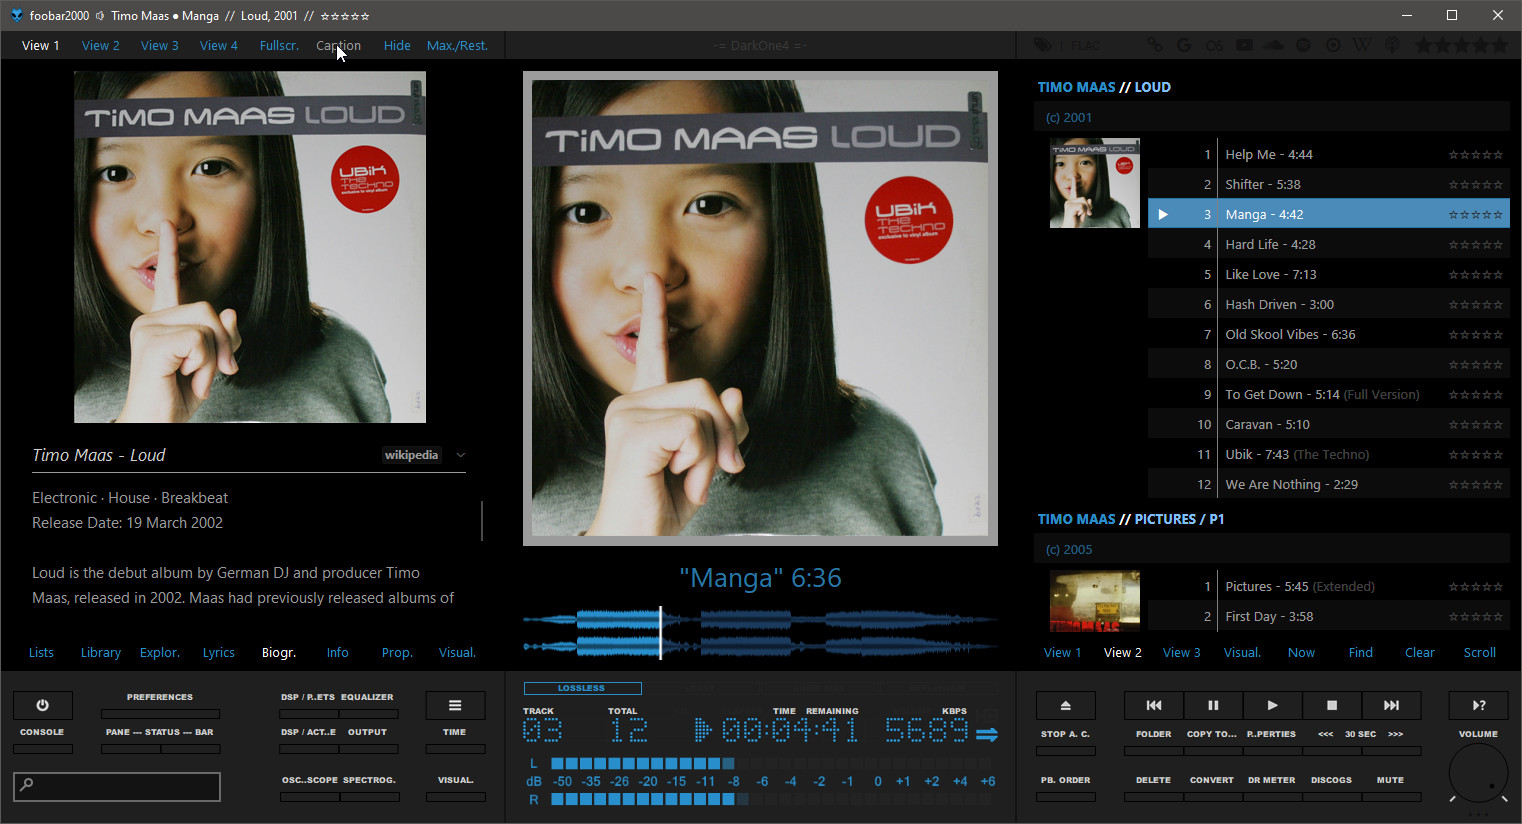Image resolution: width=1522 pixels, height=824 pixels.
Task: Click the playback direction arrow beside KBPS
Action: [987, 733]
